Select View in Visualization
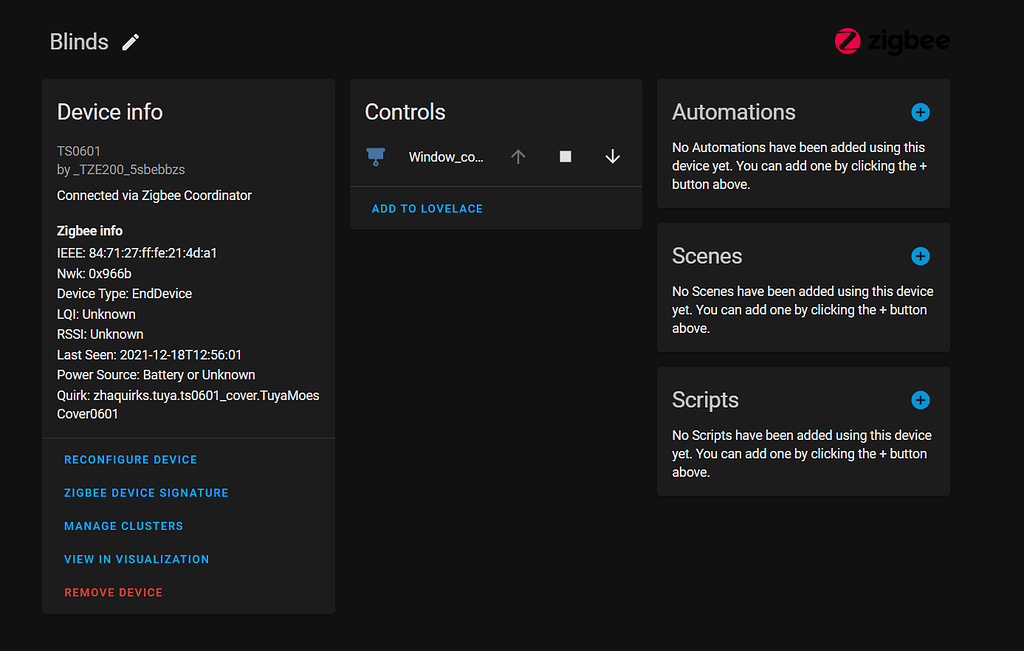 click(137, 559)
